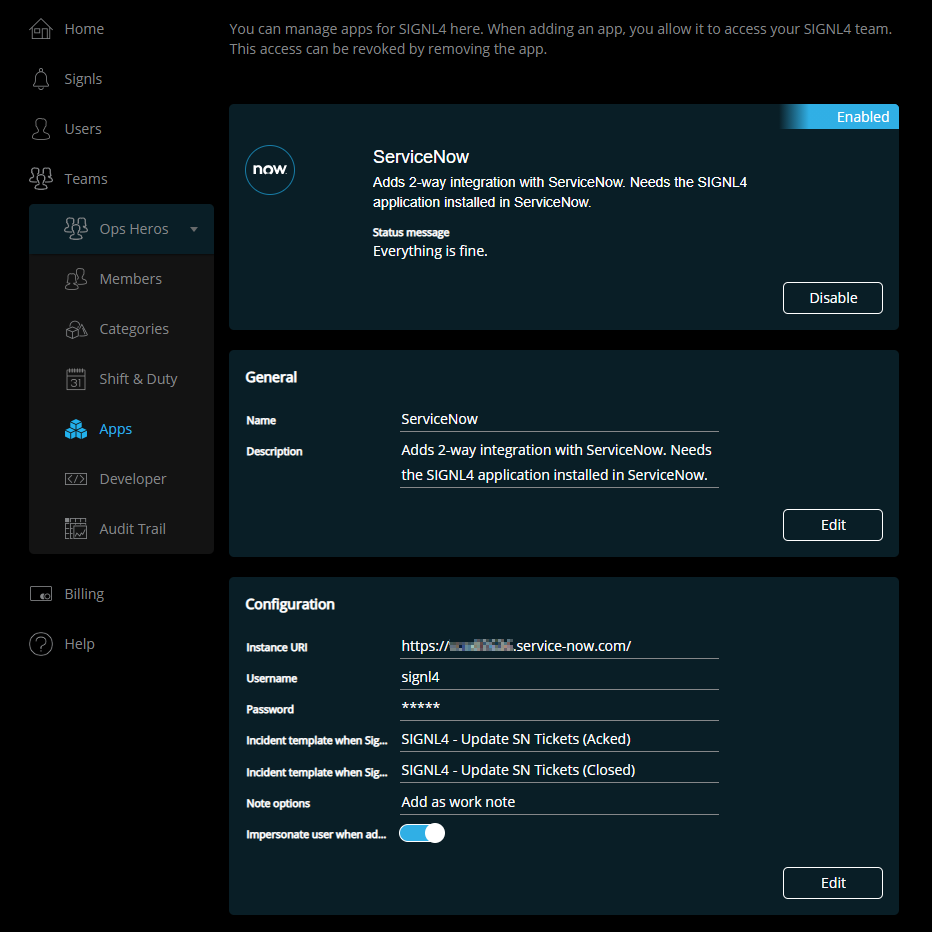Click the 'Impersonate user when ad...' label
The image size is (932, 932).
click(x=316, y=835)
